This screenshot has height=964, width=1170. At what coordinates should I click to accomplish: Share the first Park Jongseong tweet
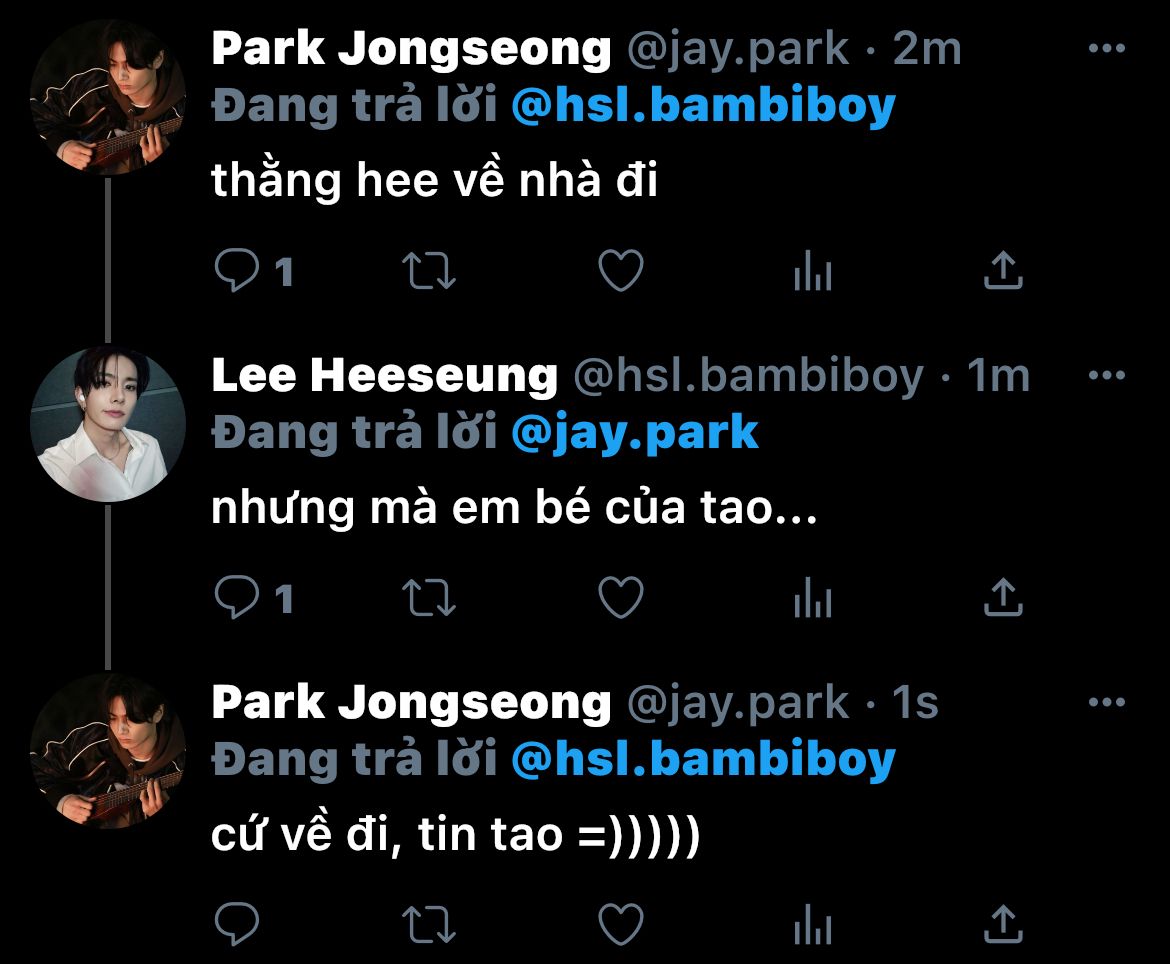pos(1004,270)
